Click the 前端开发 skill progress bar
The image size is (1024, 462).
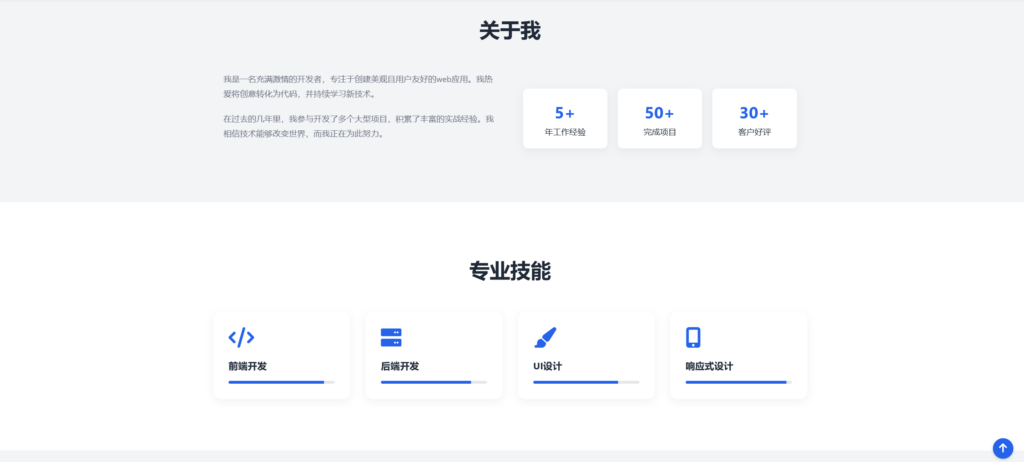tap(281, 382)
